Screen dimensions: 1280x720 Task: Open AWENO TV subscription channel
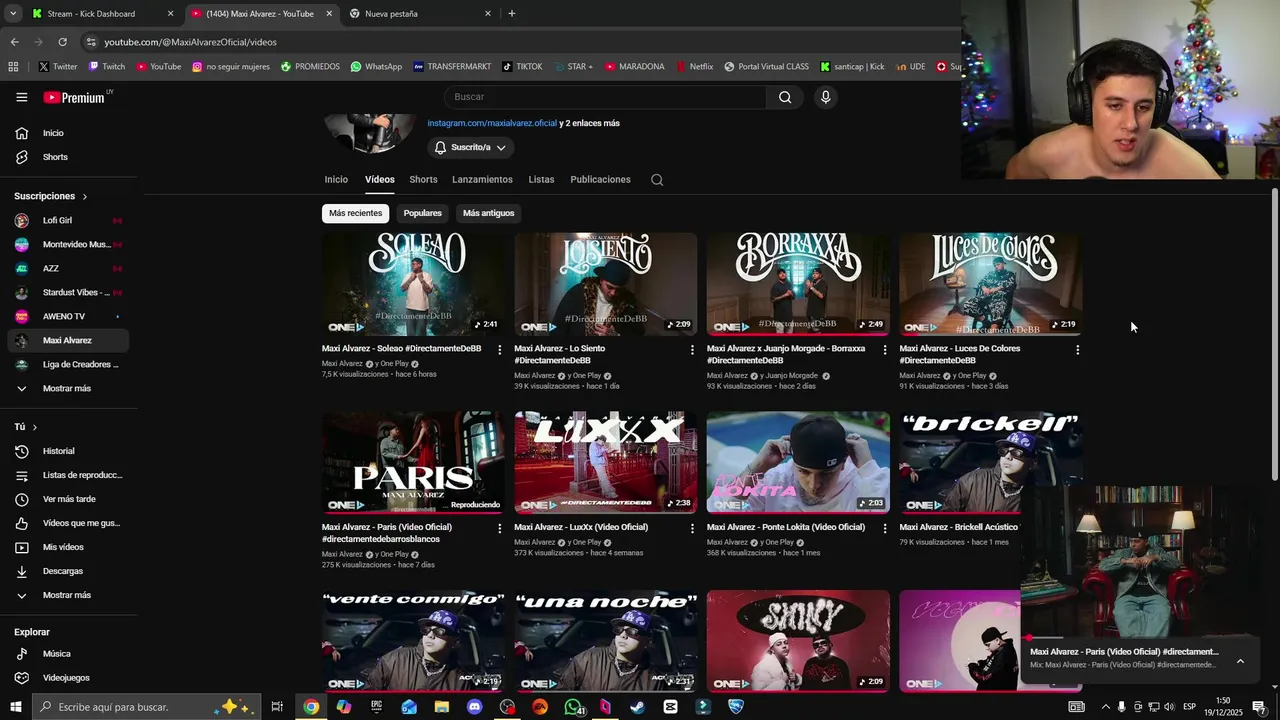(68, 316)
